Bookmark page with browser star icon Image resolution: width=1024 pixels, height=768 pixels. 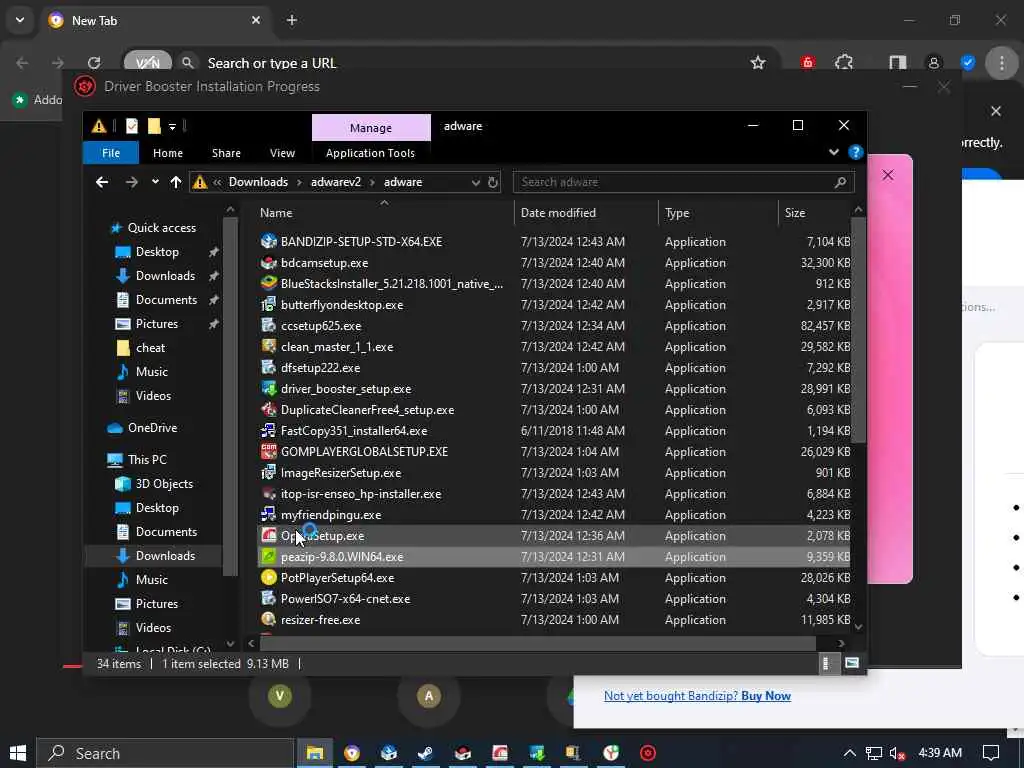click(758, 63)
